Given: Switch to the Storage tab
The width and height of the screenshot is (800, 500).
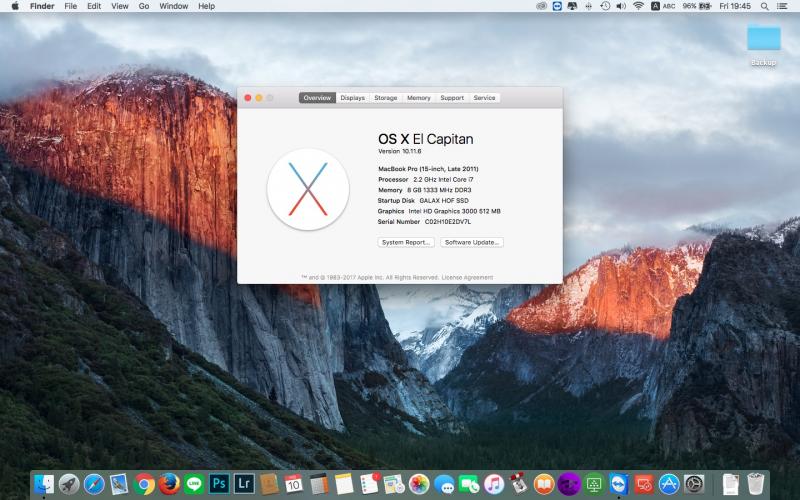Looking at the screenshot, I should [386, 97].
